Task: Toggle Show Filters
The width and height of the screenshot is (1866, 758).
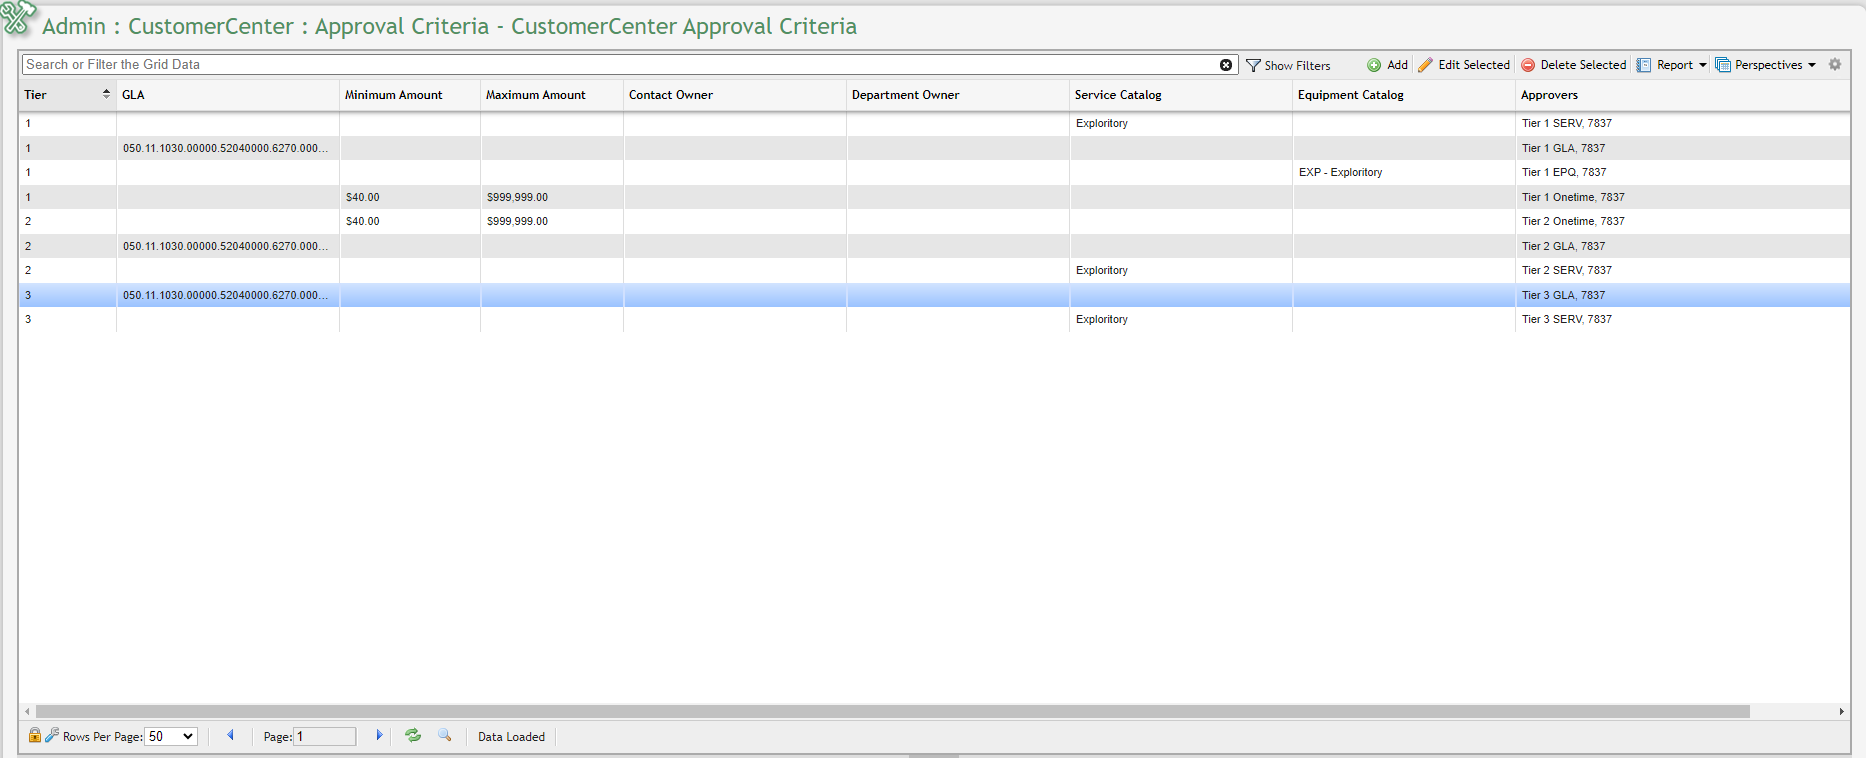Action: click(x=1288, y=65)
